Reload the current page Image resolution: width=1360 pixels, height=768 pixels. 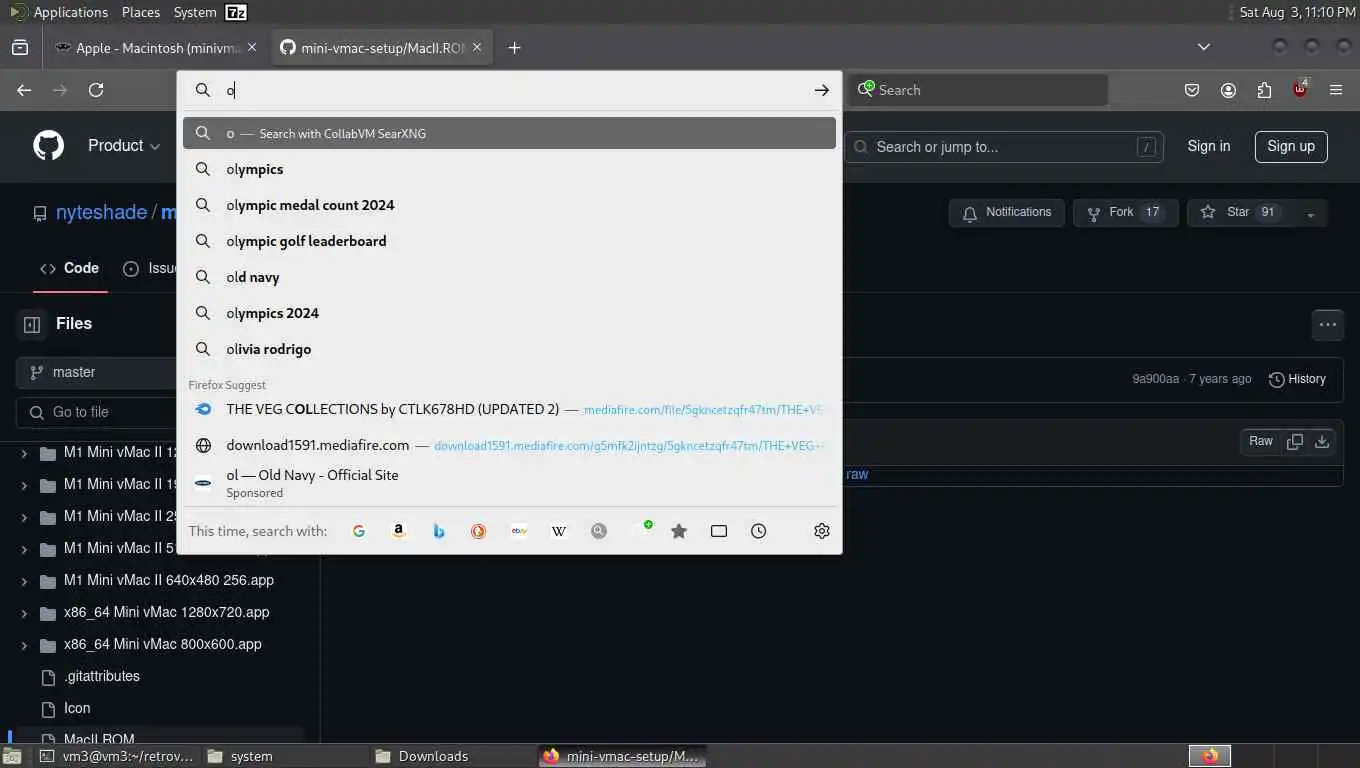tap(96, 90)
